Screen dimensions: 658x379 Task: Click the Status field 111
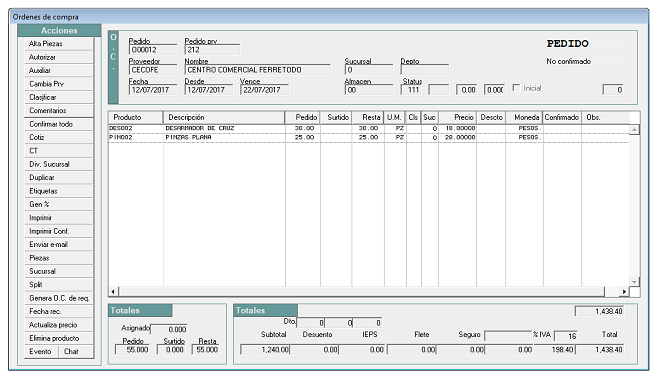coord(411,90)
